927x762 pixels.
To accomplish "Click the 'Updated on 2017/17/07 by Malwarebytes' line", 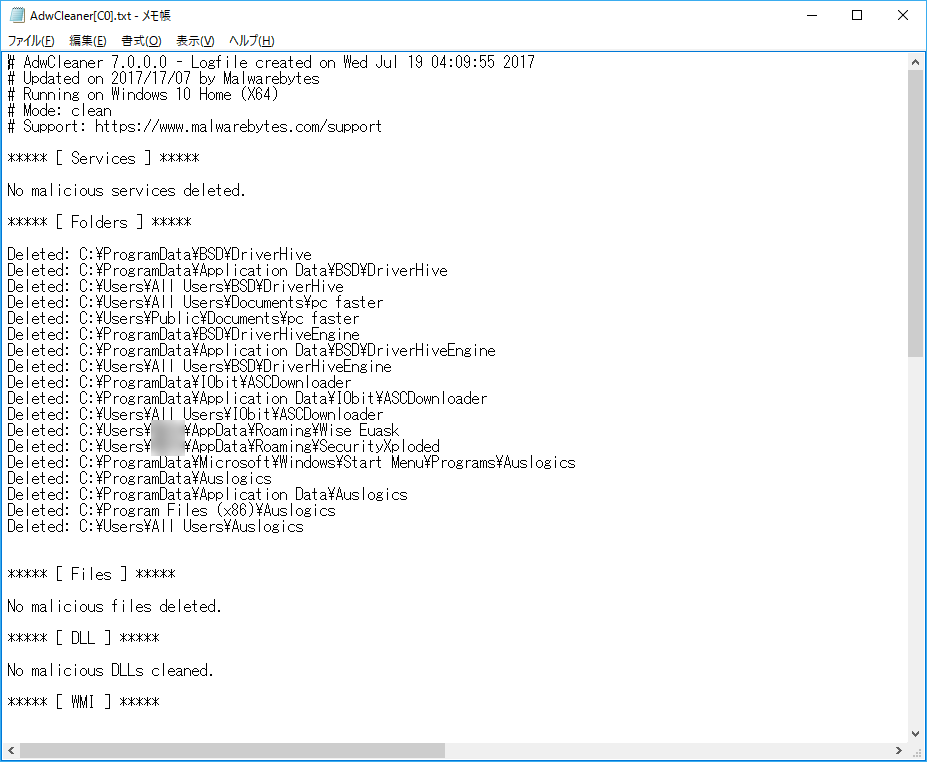I will click(163, 78).
